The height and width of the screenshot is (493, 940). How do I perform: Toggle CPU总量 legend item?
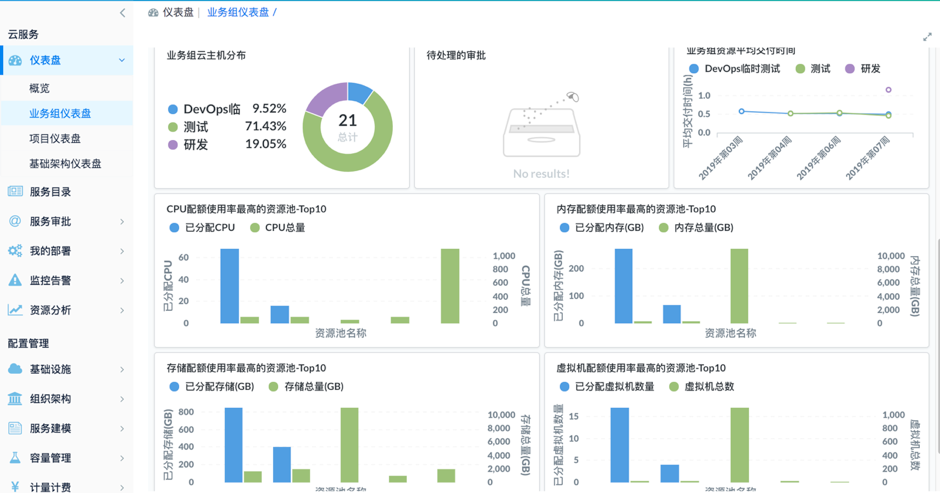[x=278, y=227]
